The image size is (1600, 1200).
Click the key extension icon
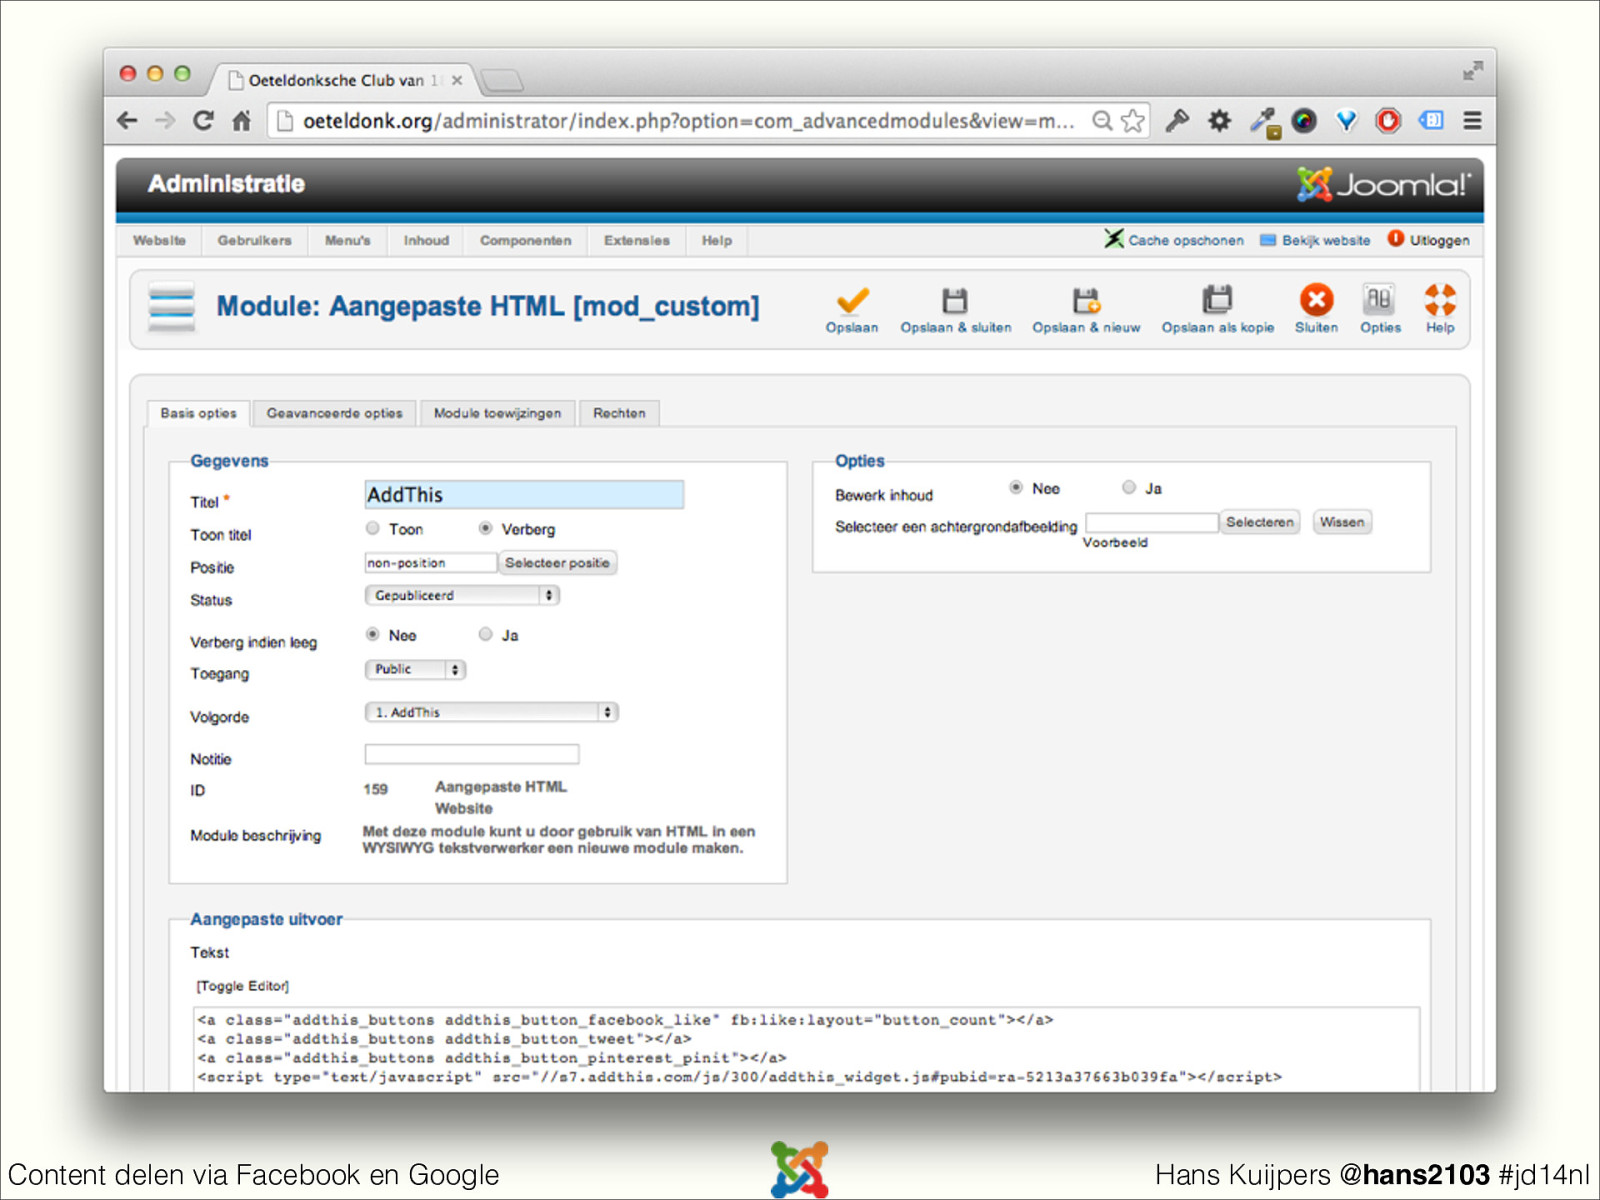tap(1177, 121)
